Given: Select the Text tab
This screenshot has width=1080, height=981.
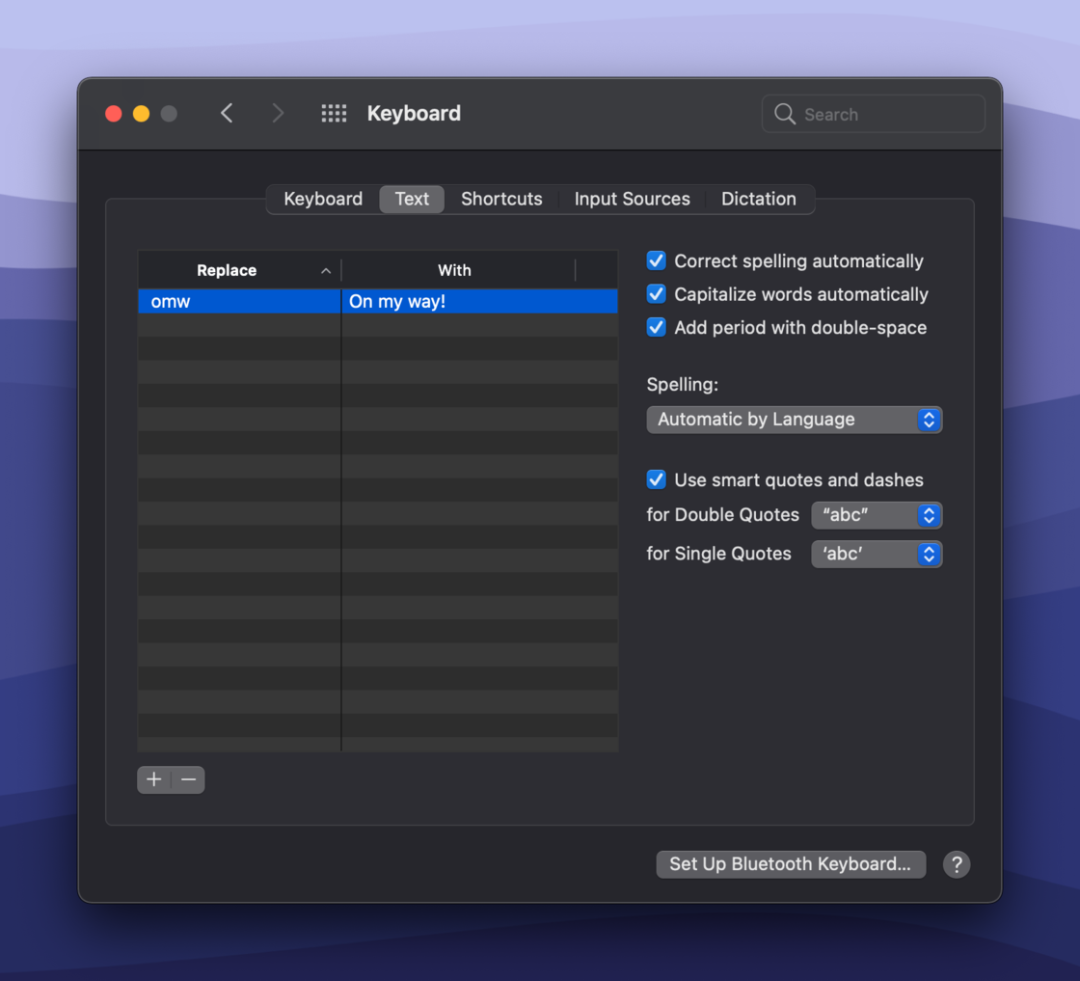Looking at the screenshot, I should tap(412, 199).
